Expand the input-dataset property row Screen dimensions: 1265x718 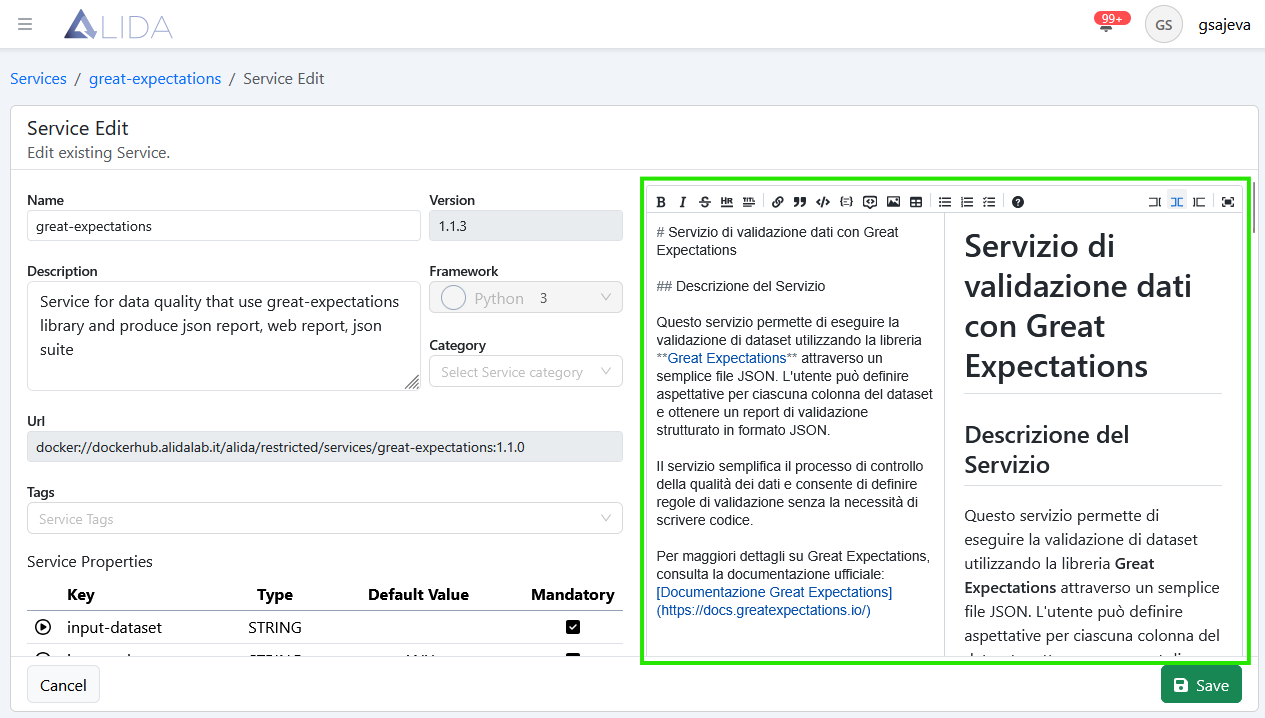43,627
